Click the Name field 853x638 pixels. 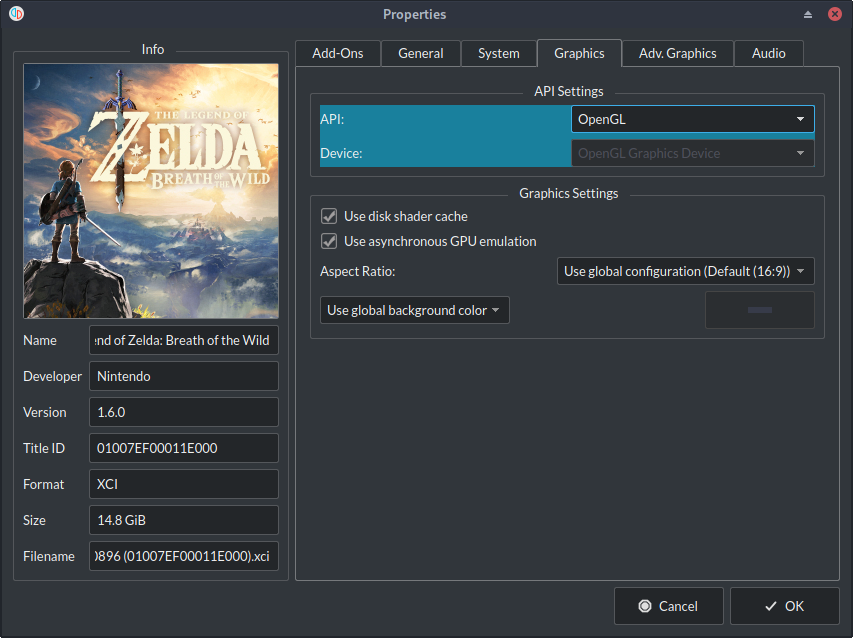point(184,340)
